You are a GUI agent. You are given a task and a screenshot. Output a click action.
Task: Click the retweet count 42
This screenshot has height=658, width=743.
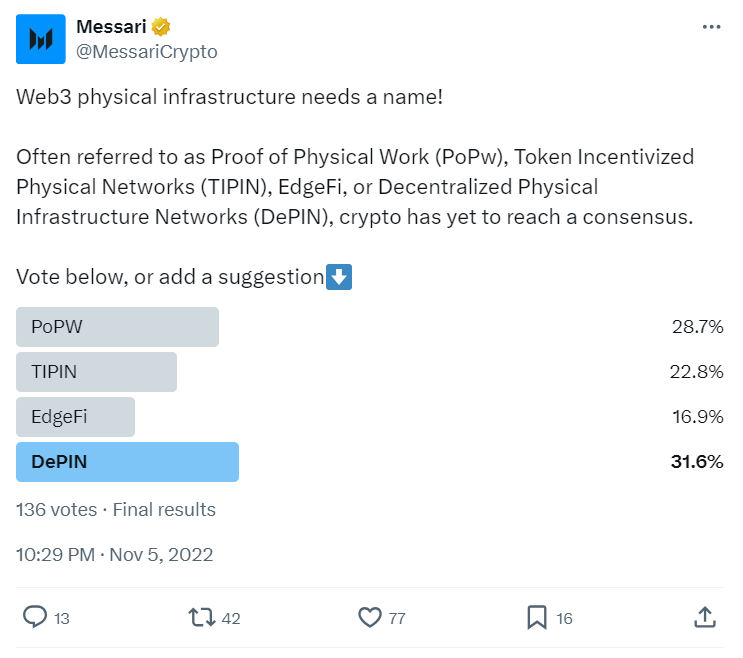[231, 619]
